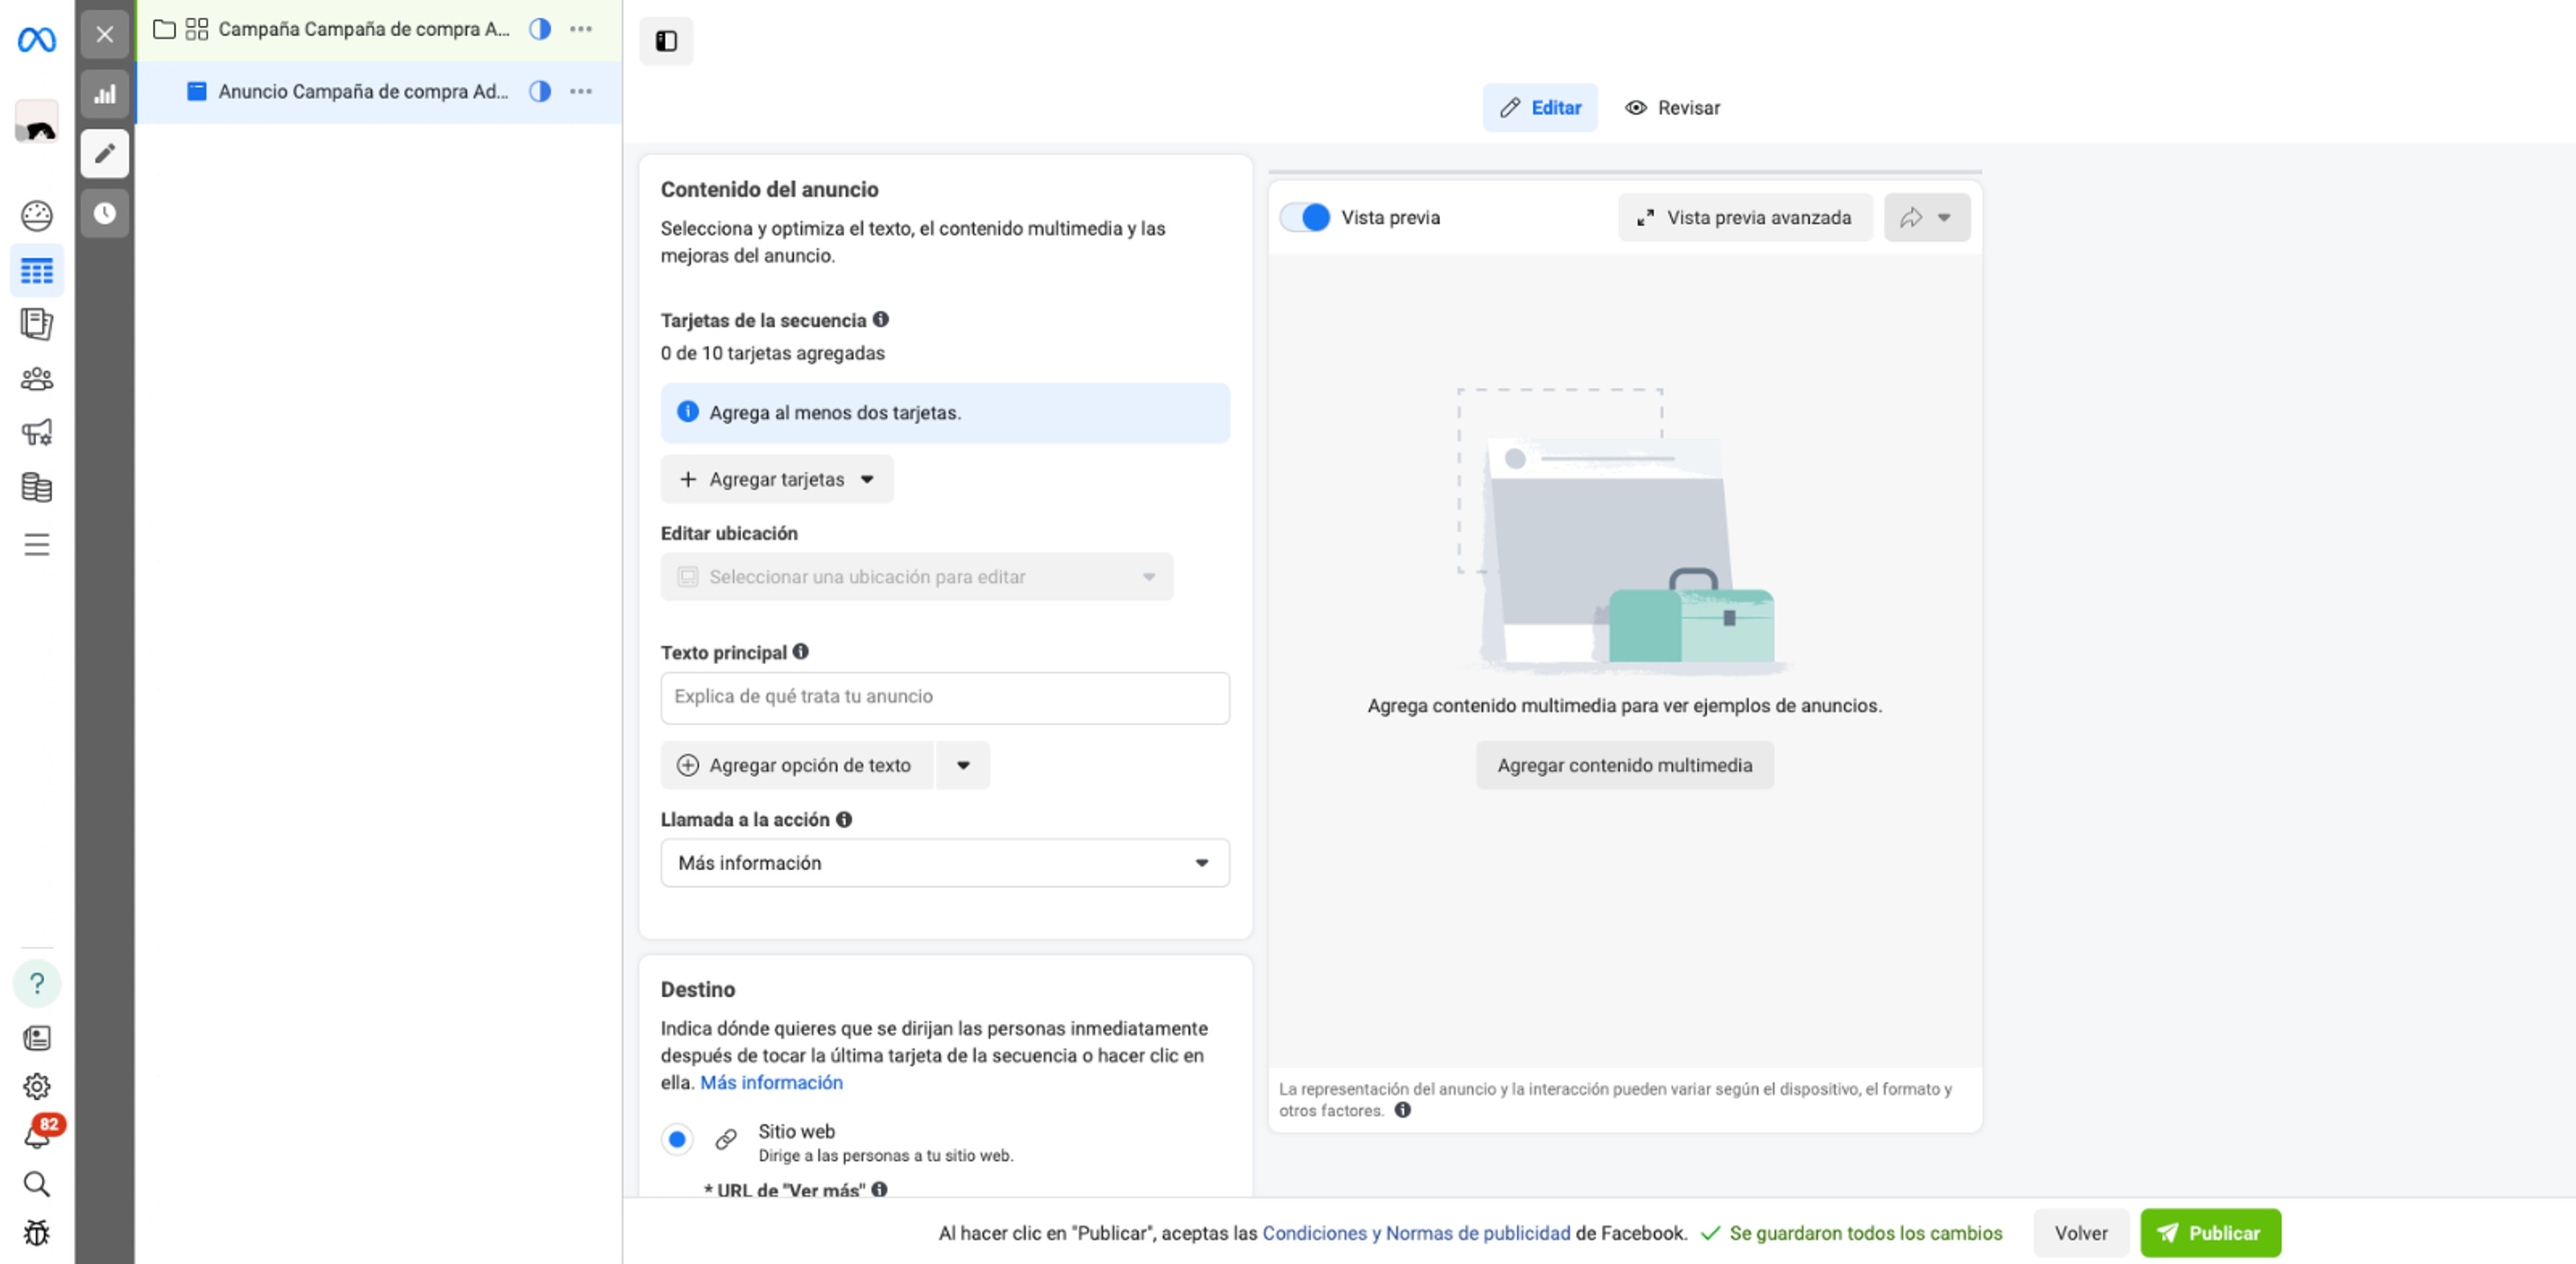The height and width of the screenshot is (1264, 2576).
Task: Click the Texto principal input field
Action: [x=945, y=698]
